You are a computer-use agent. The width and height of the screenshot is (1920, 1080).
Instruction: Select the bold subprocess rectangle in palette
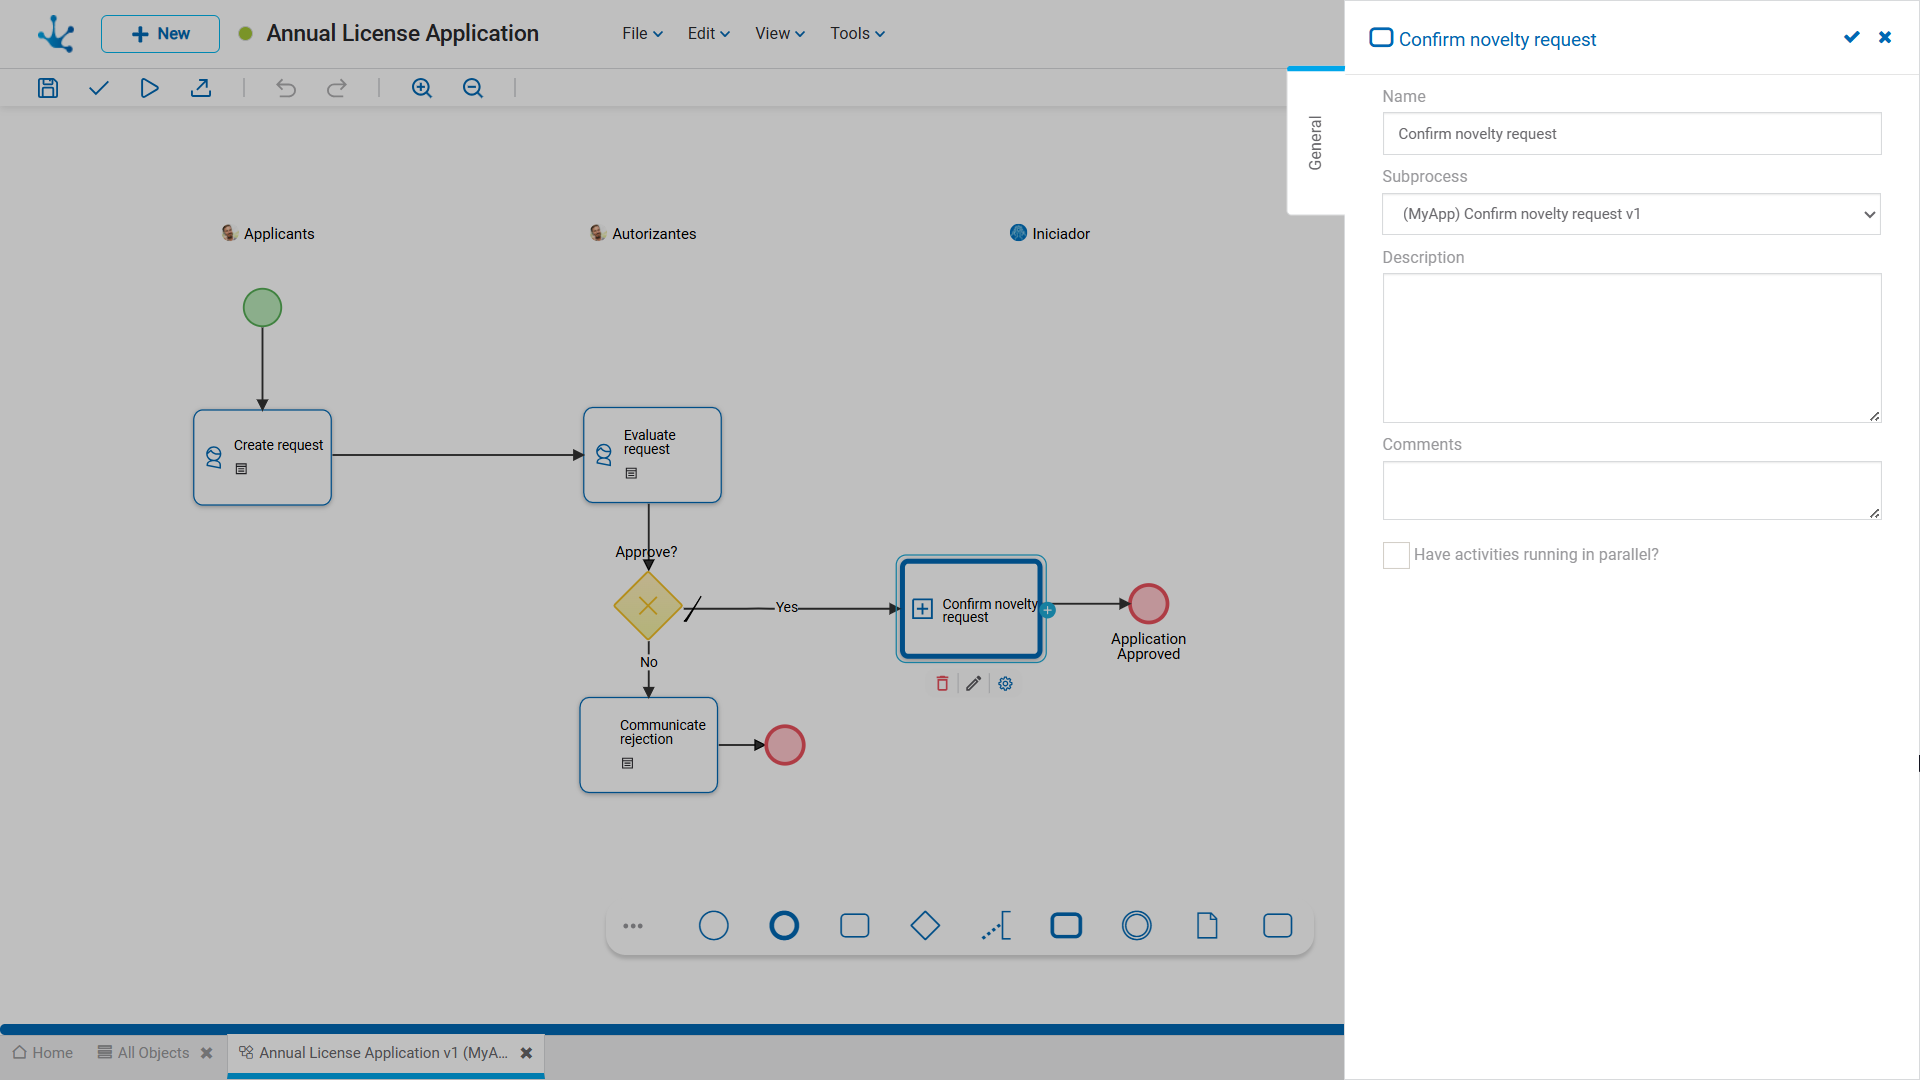coord(1066,926)
